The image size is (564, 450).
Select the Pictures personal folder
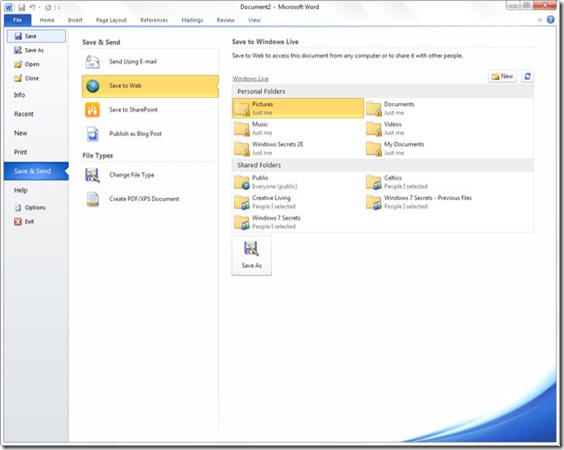[x=298, y=108]
